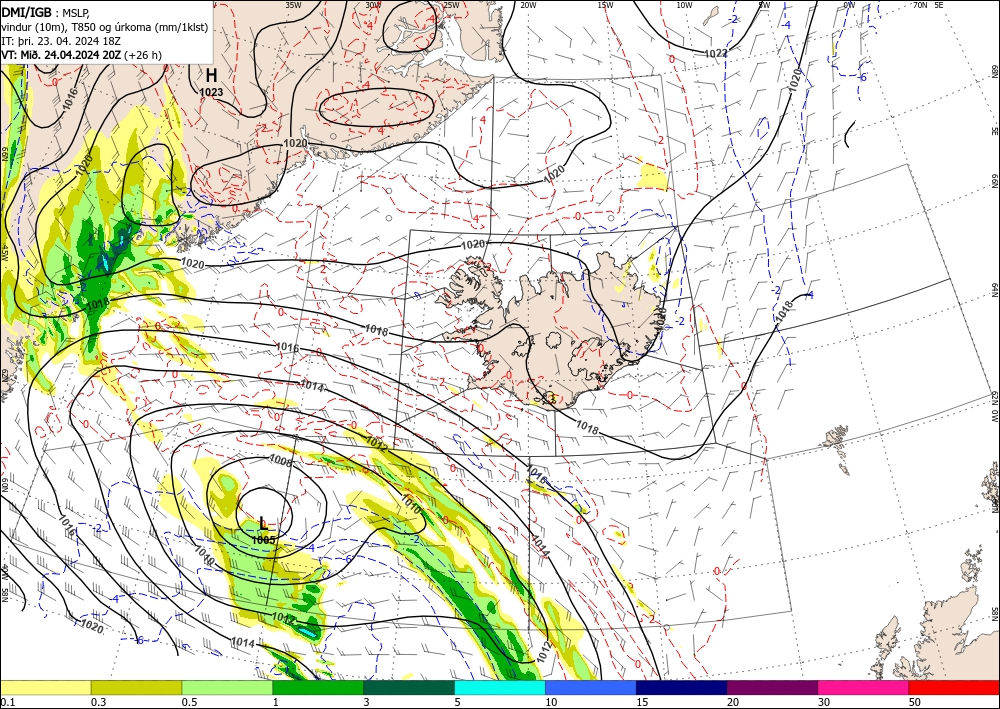Click the '35W' longitude label

click(293, 4)
